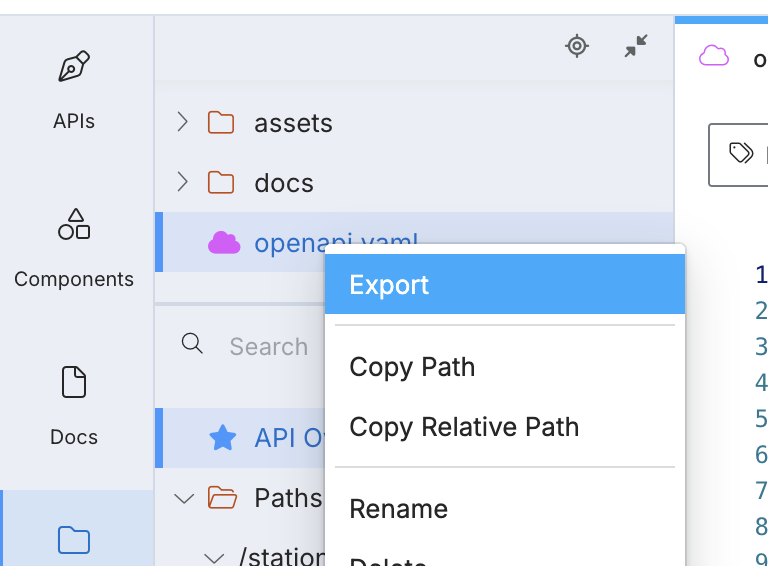Select the Files folder sidebar icon

pyautogui.click(x=74, y=540)
